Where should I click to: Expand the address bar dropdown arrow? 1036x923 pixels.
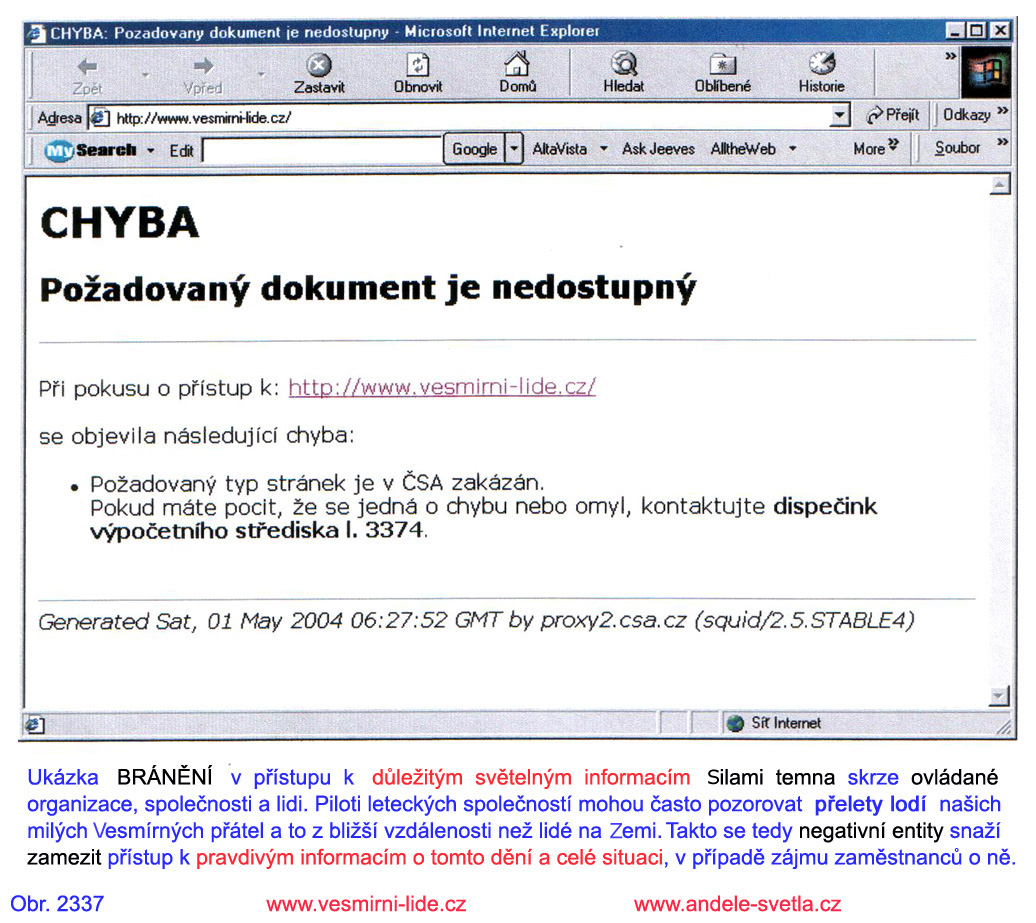click(840, 117)
